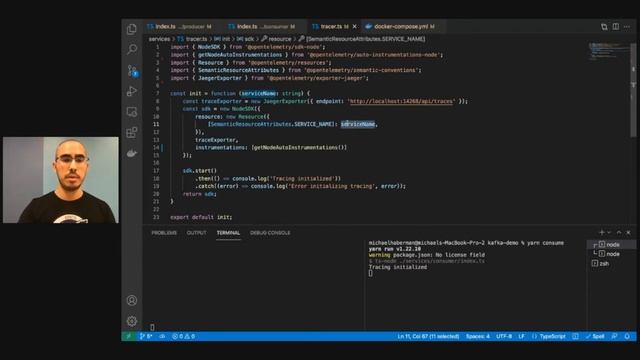Add a new terminal with plus icon
Viewport: 640px width, 360px height.
click(x=601, y=232)
